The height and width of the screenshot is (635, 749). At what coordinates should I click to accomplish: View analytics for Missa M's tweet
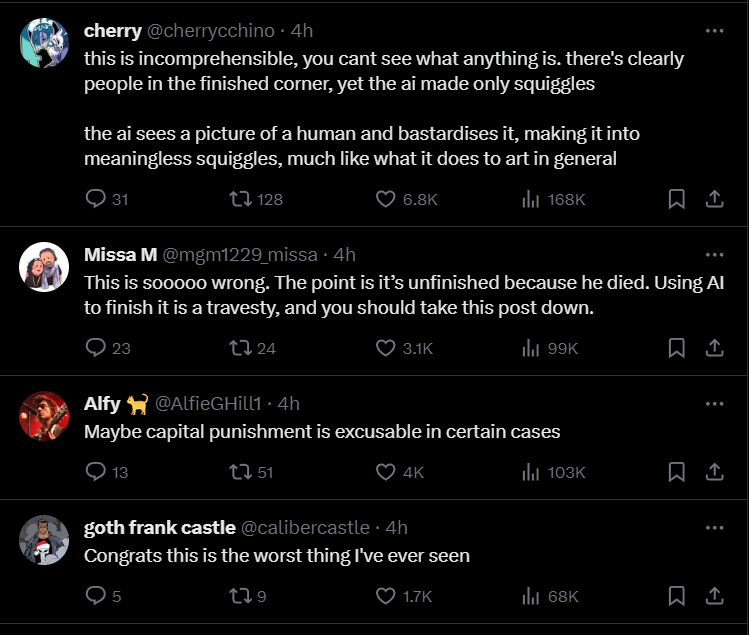coord(531,348)
